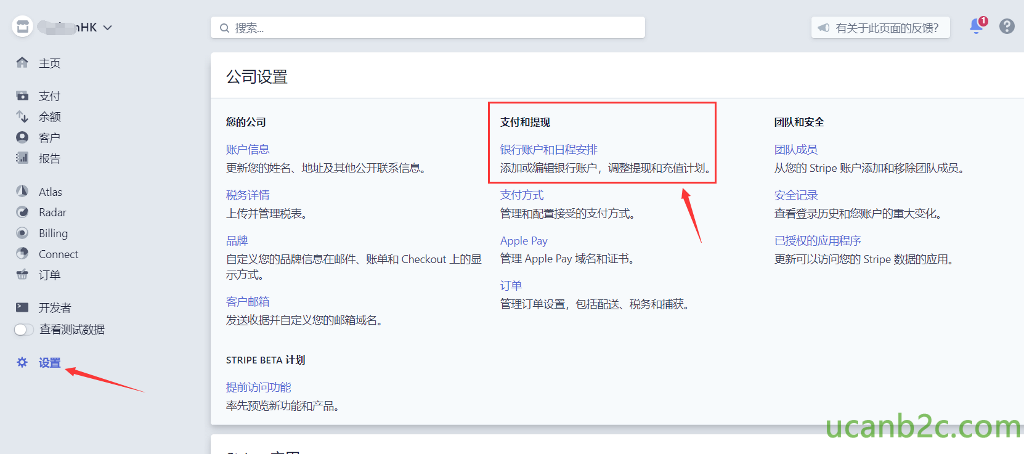Open the notifications bell
Viewport: 1024px width, 454px height.
tap(978, 25)
